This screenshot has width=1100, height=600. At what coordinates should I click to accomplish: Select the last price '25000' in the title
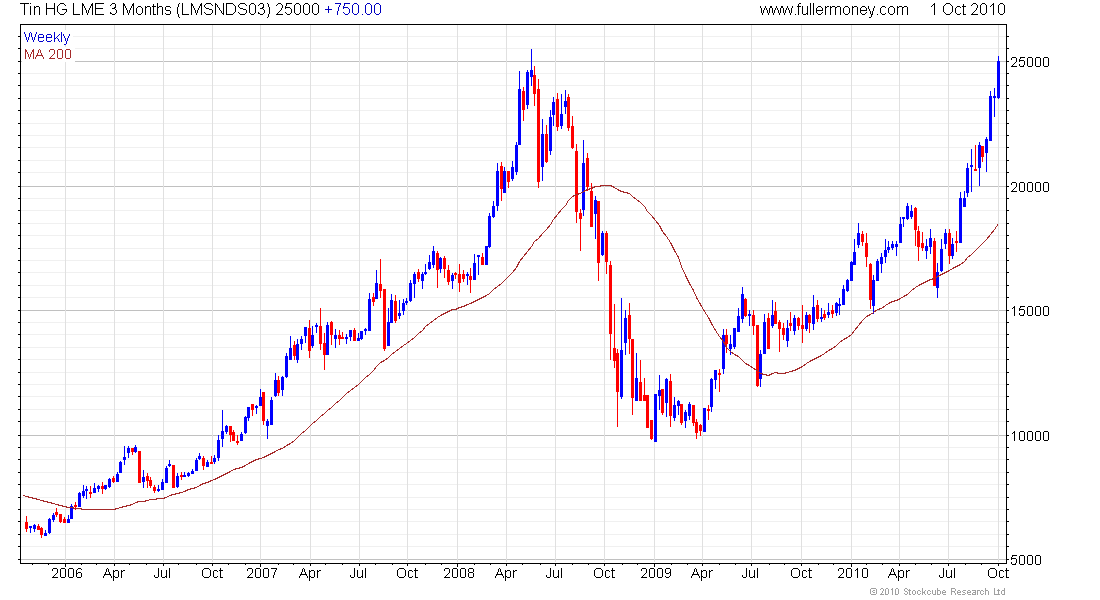pyautogui.click(x=297, y=9)
